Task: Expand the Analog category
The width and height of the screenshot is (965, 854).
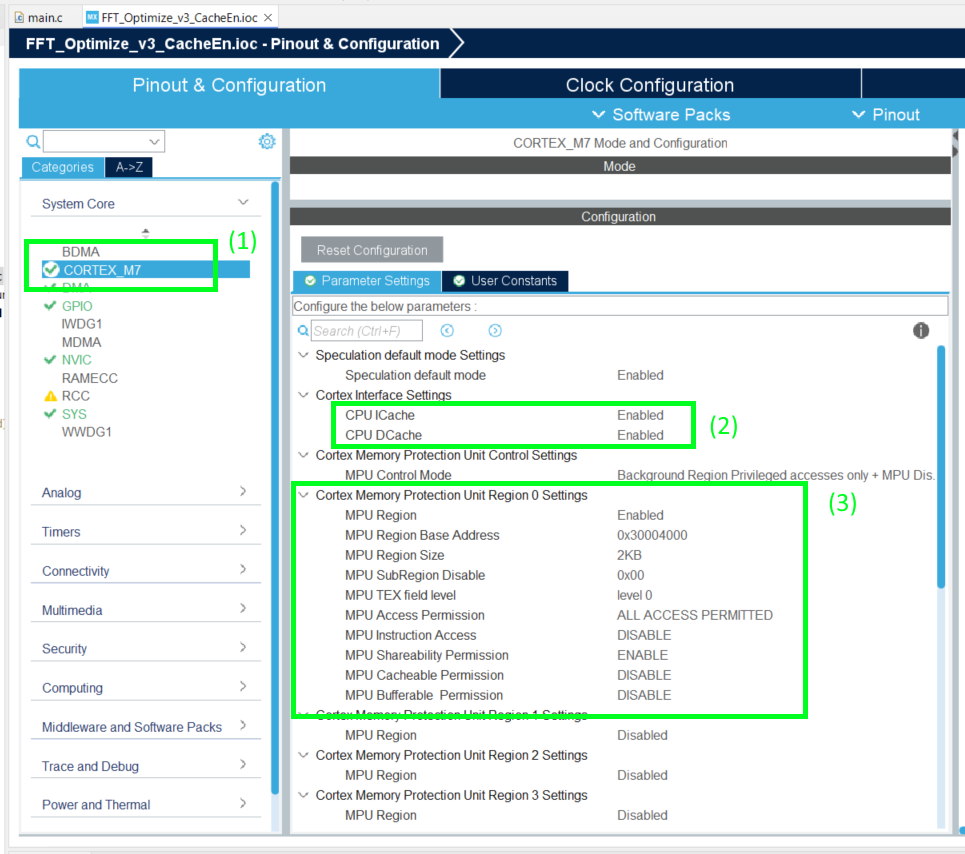Action: coord(243,491)
